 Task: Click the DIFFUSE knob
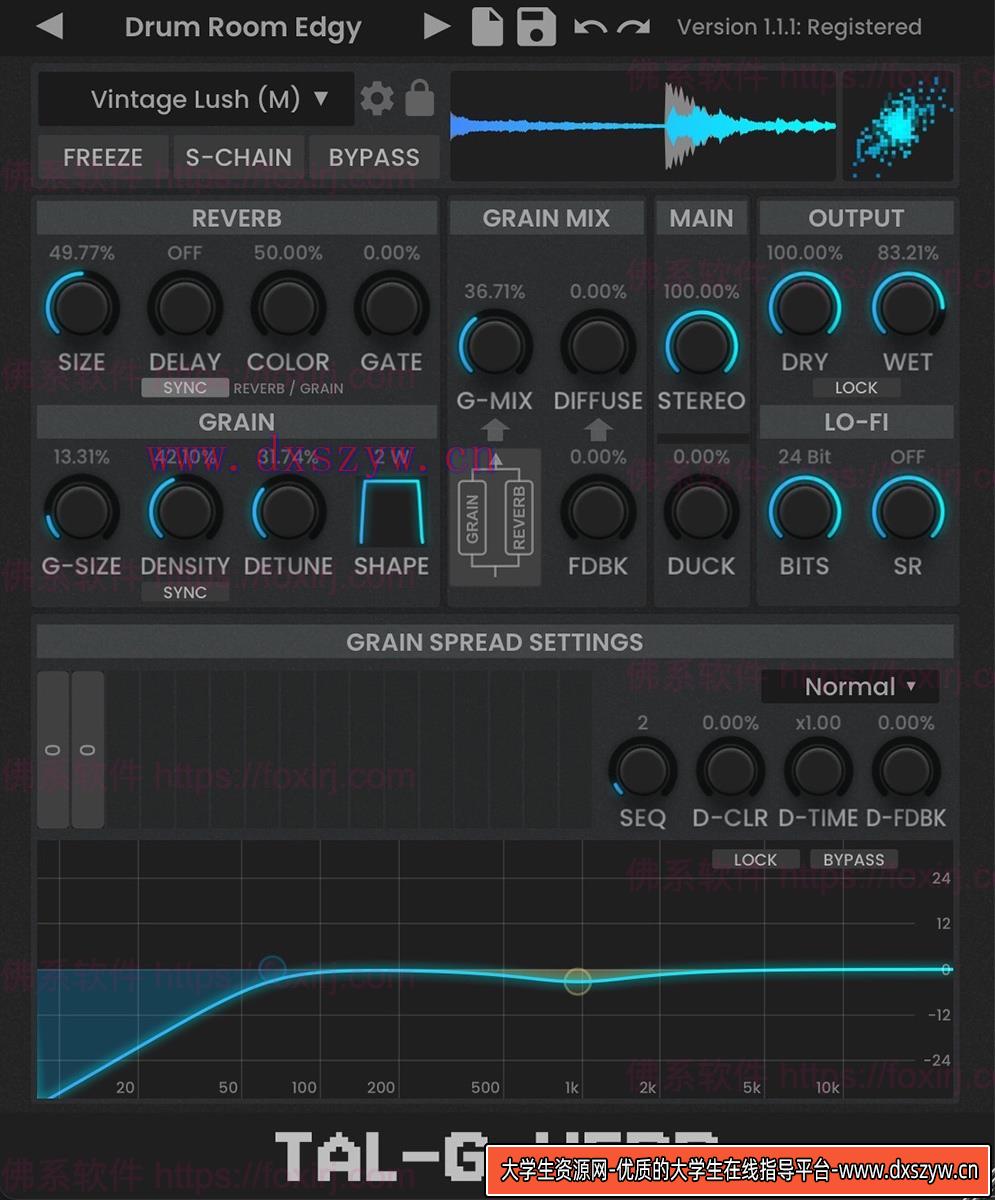point(598,346)
